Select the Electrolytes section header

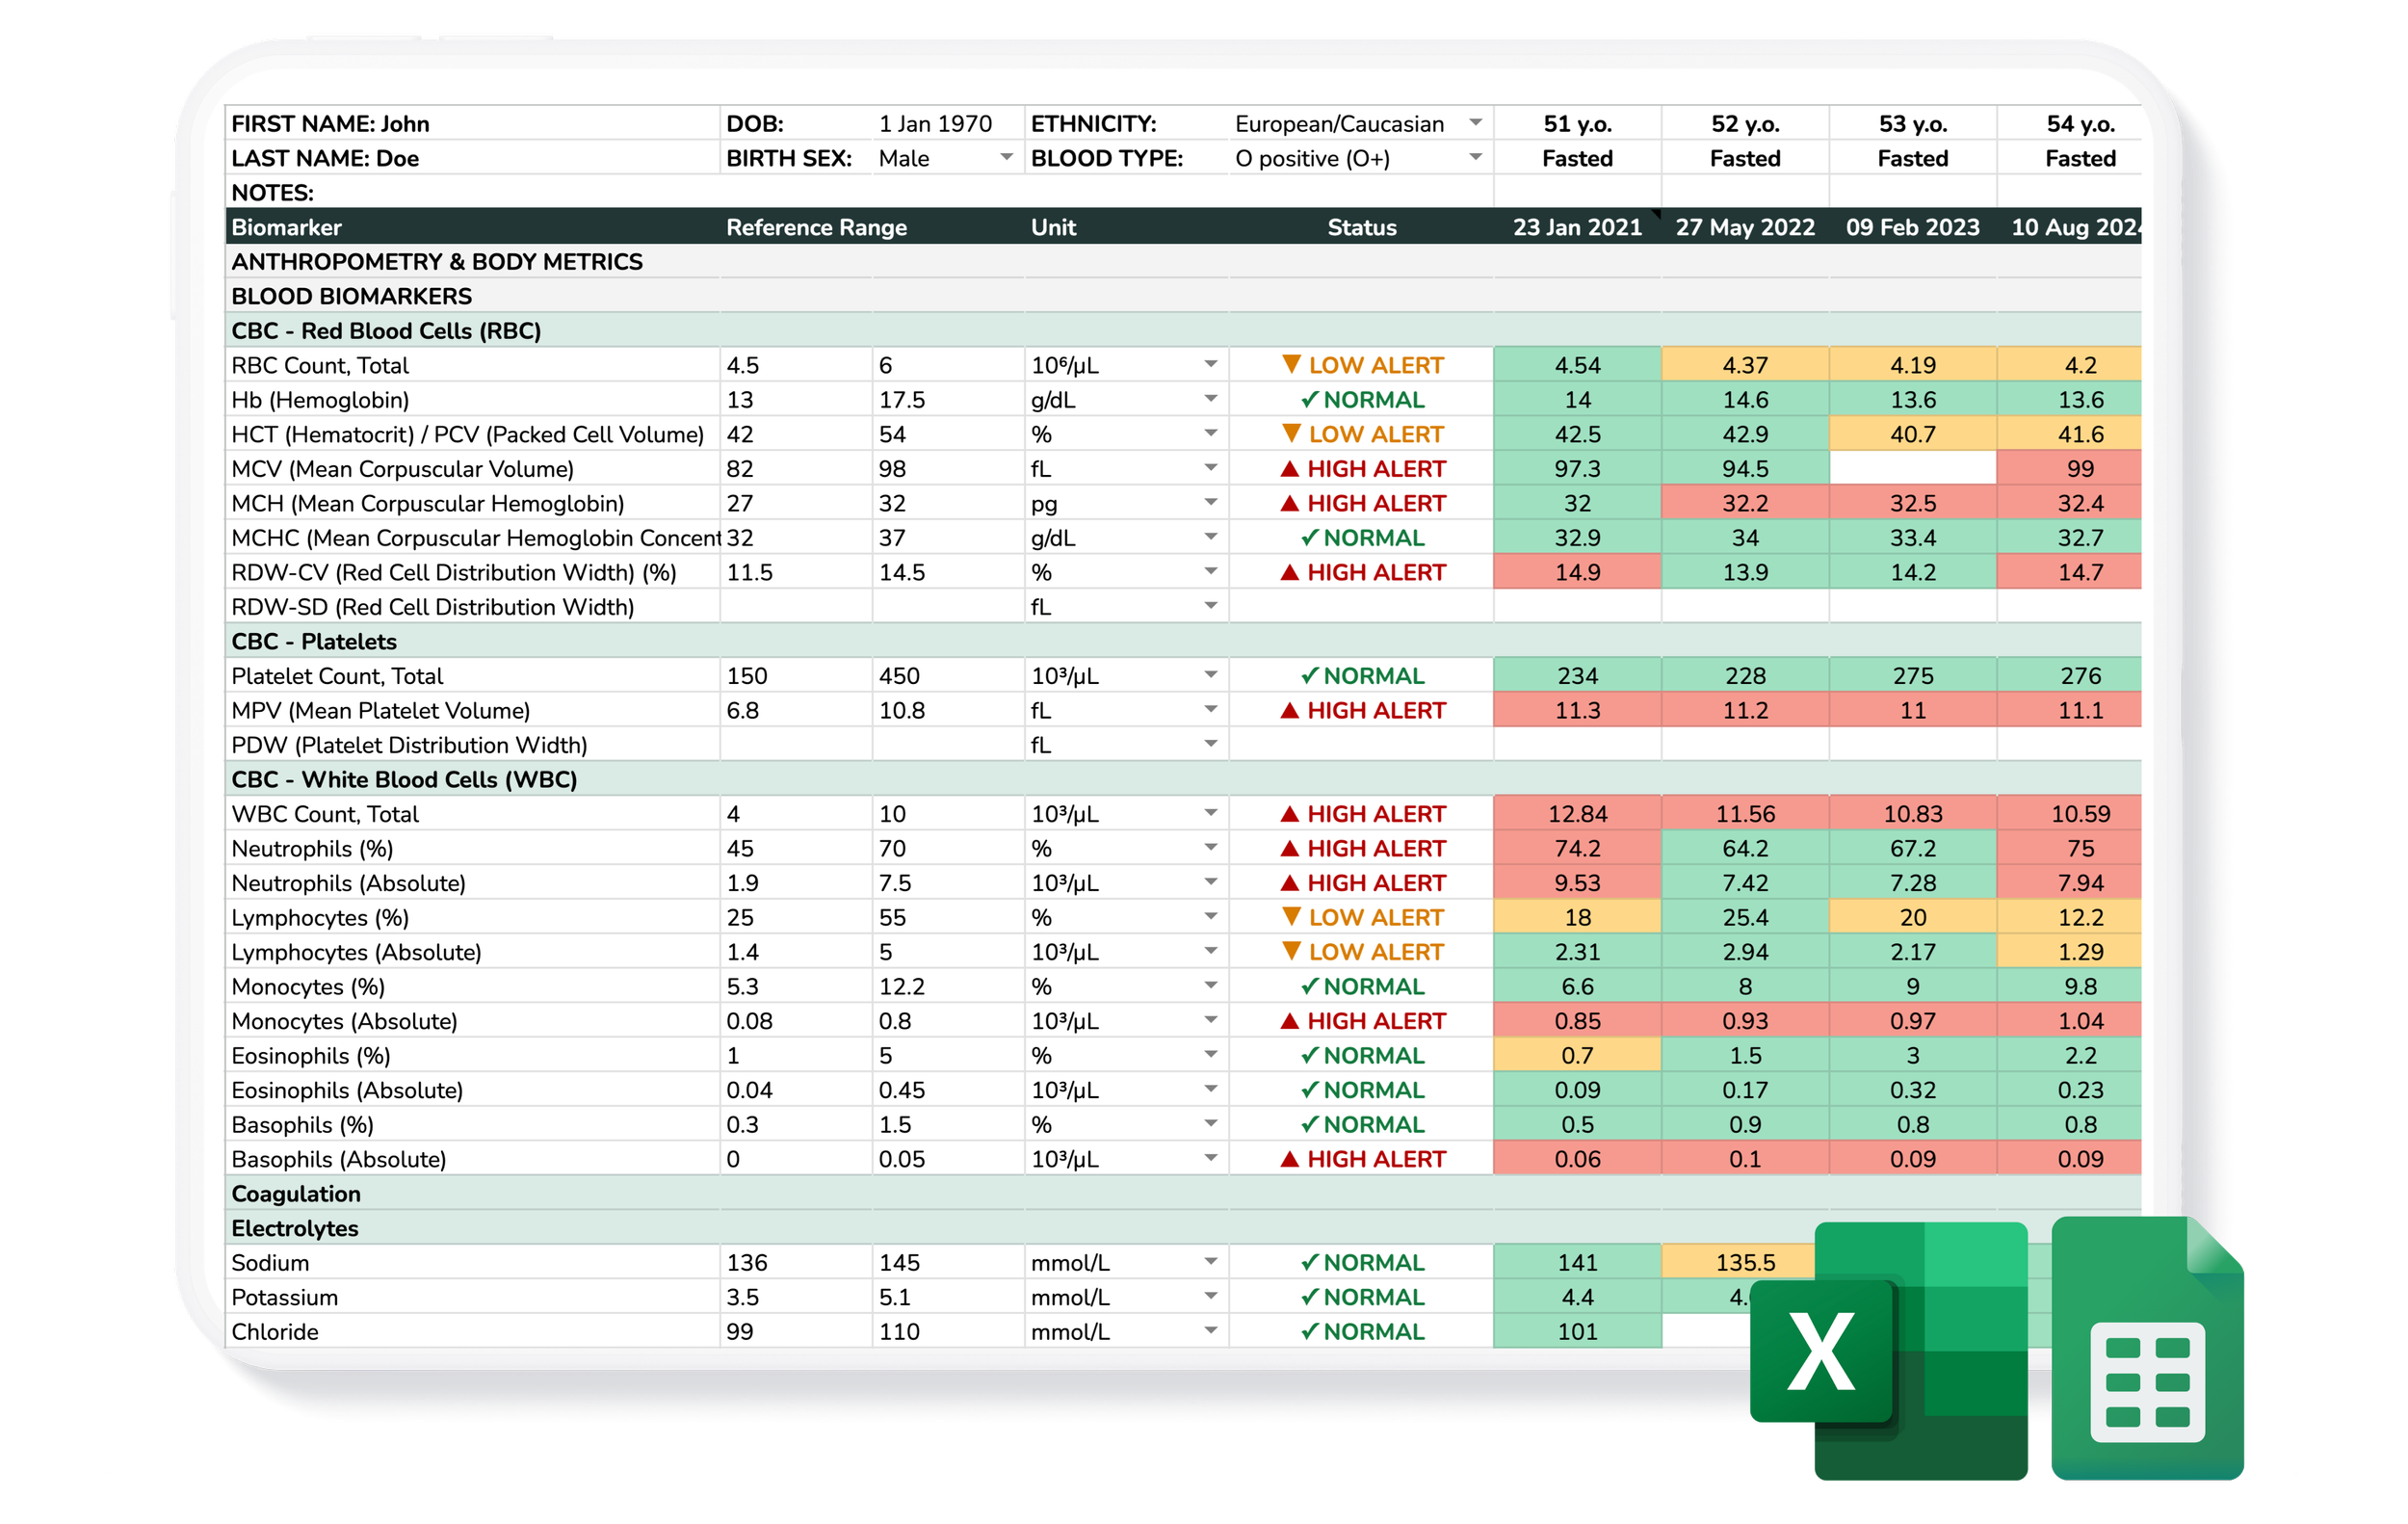1183,1228
